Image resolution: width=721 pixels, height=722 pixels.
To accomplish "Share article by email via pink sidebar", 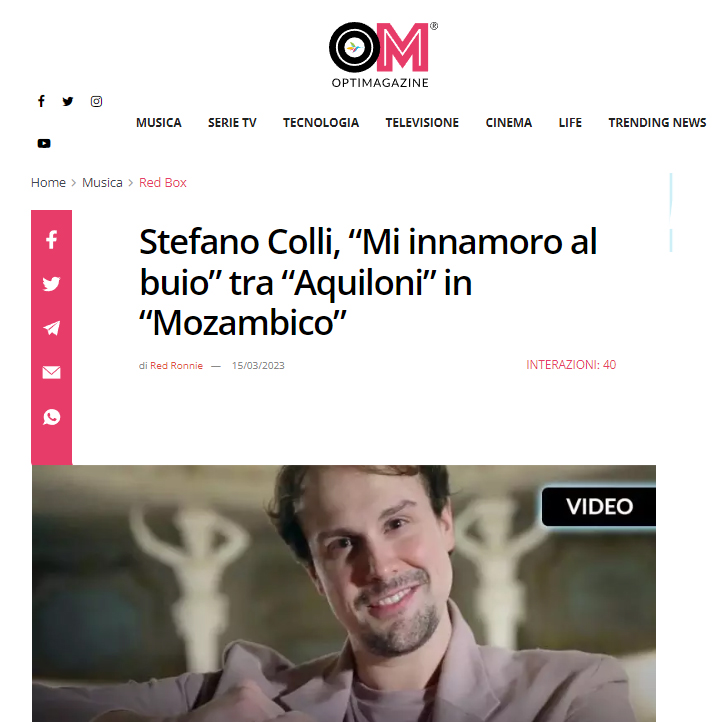I will pos(52,372).
